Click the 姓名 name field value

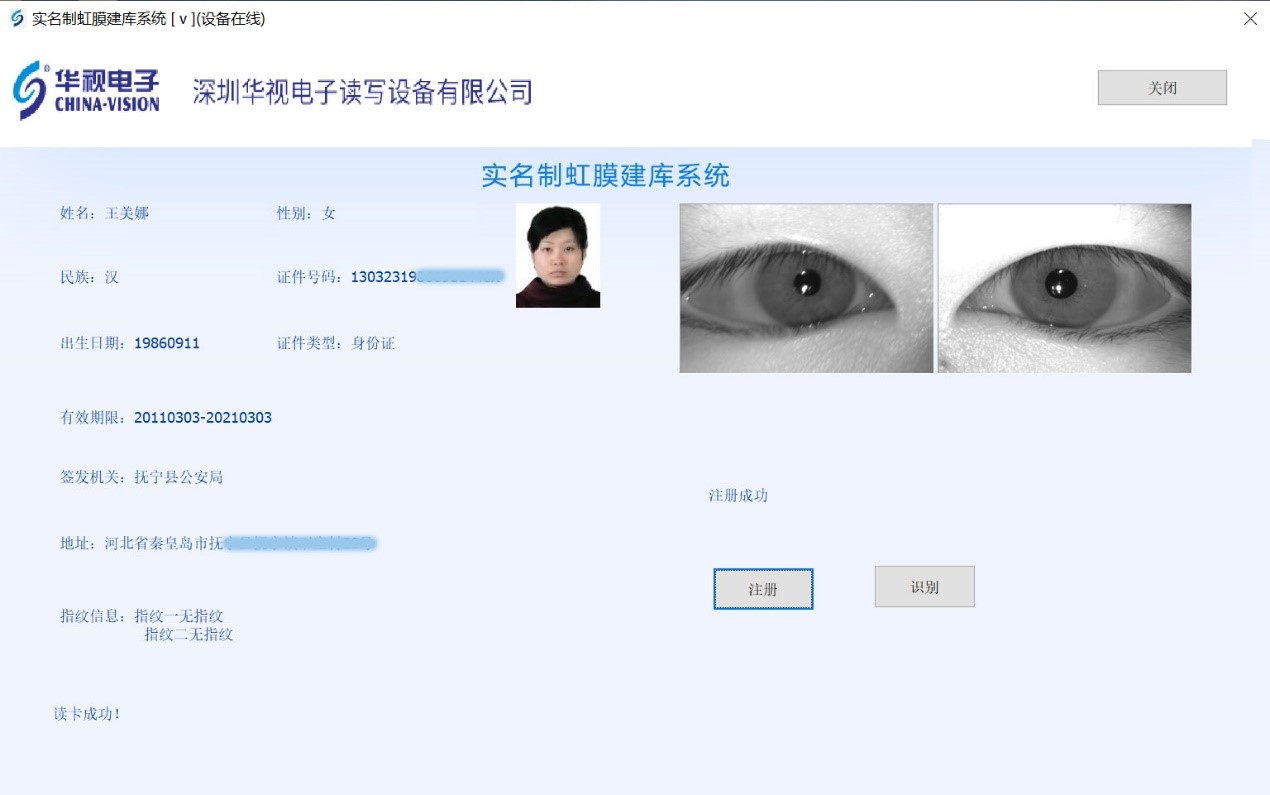127,213
